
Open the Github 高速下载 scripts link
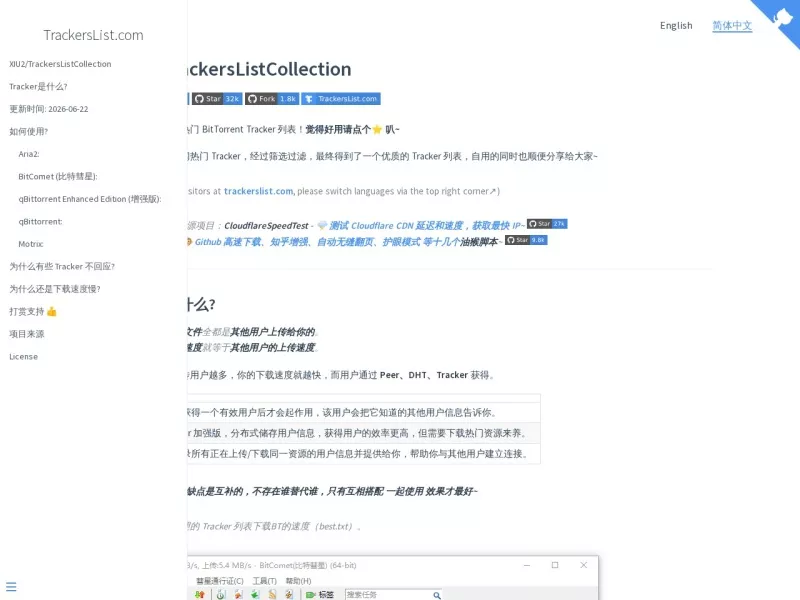pyautogui.click(x=327, y=242)
